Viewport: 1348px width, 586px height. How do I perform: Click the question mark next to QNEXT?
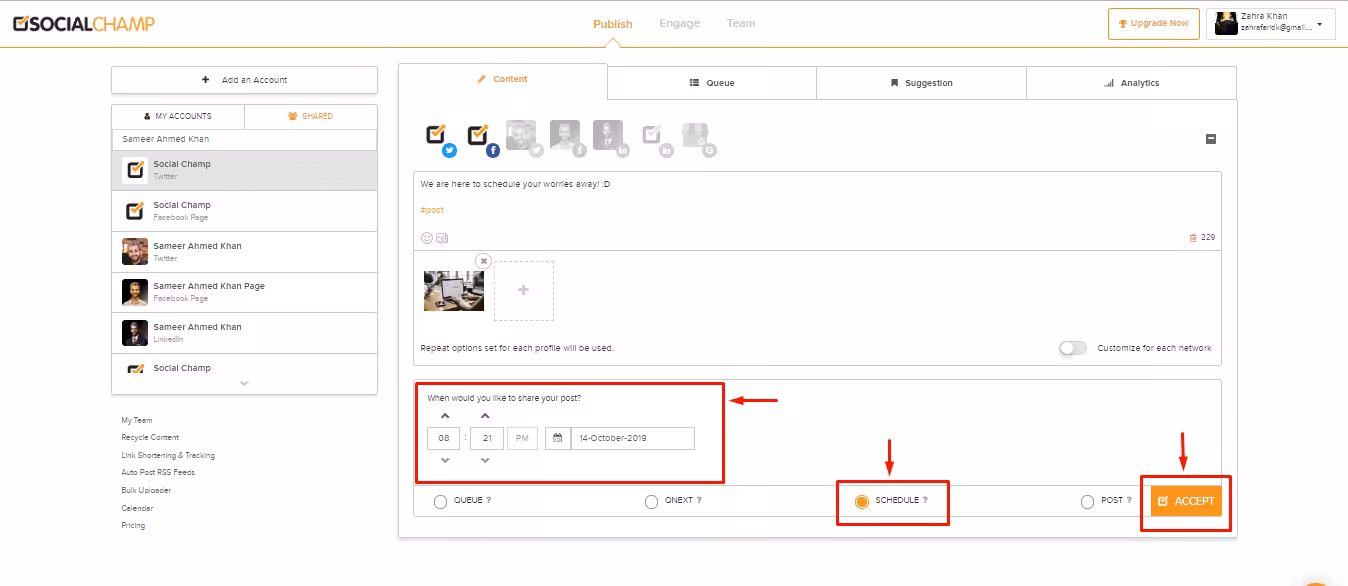[x=699, y=500]
